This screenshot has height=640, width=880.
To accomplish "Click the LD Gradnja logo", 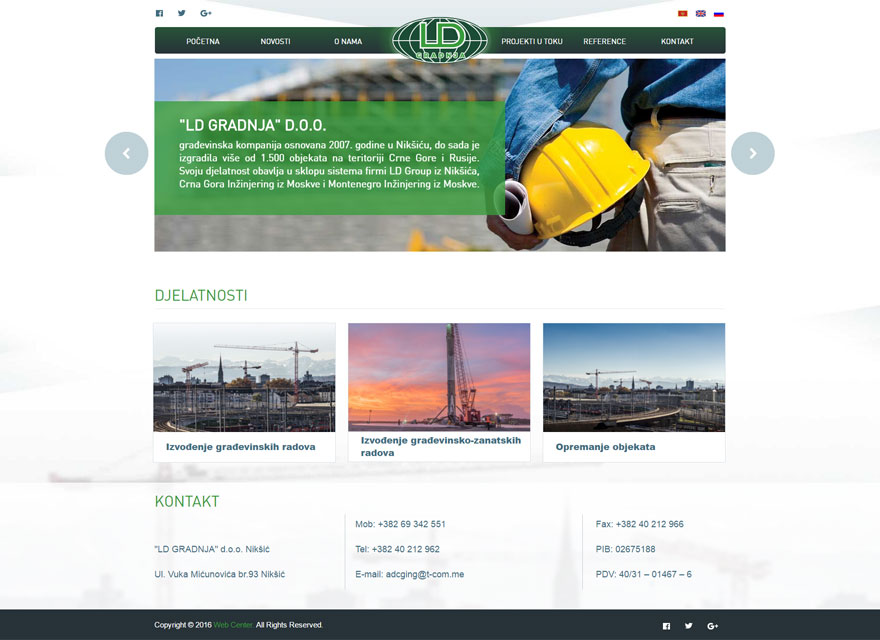I will (x=440, y=39).
